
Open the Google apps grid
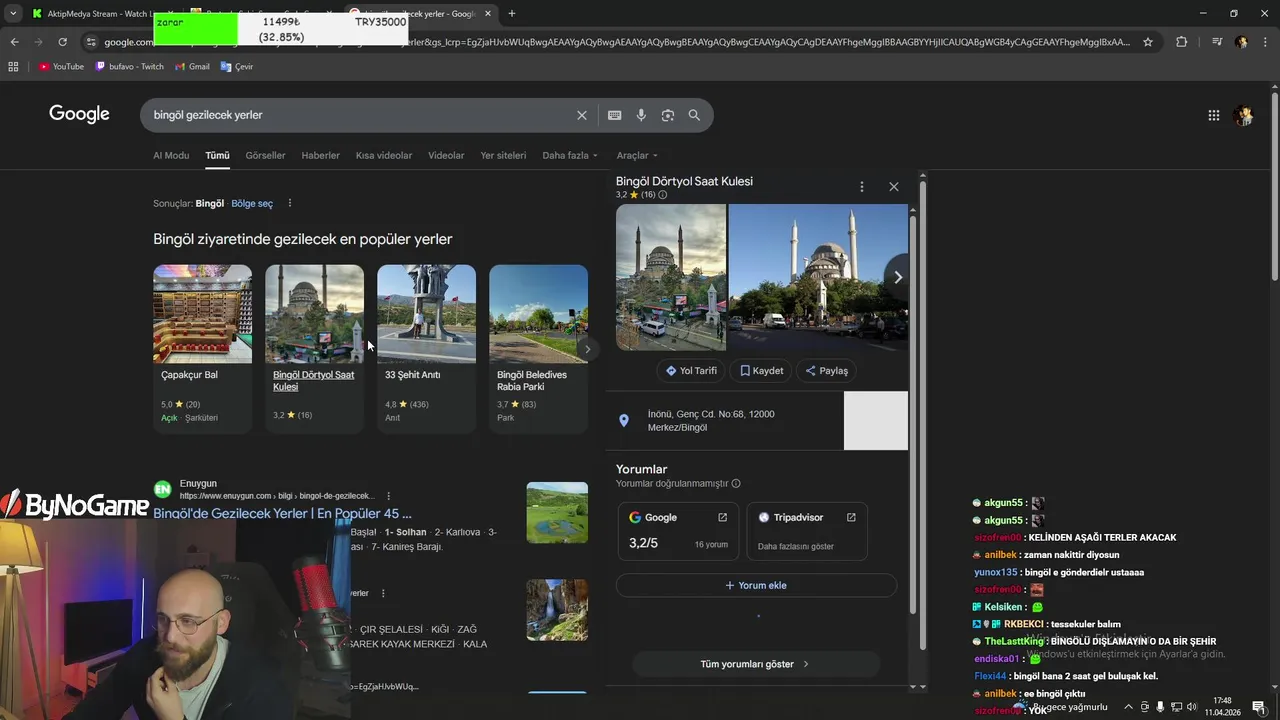pos(1213,115)
